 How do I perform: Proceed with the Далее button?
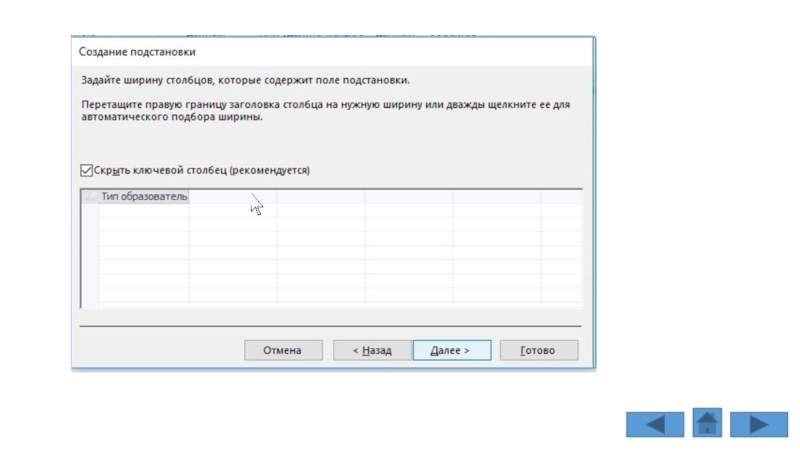[x=452, y=351]
